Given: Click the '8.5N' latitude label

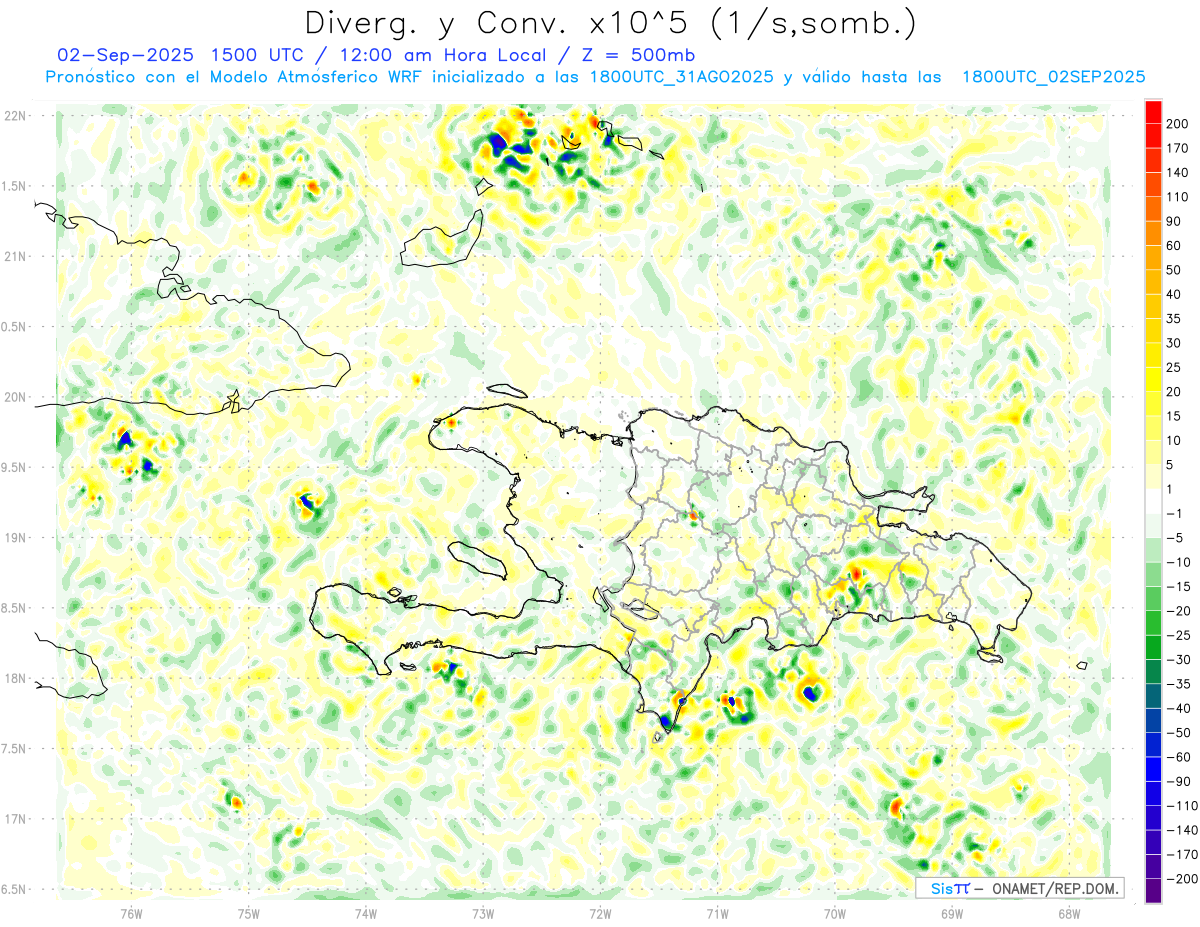Looking at the screenshot, I should 15,608.
